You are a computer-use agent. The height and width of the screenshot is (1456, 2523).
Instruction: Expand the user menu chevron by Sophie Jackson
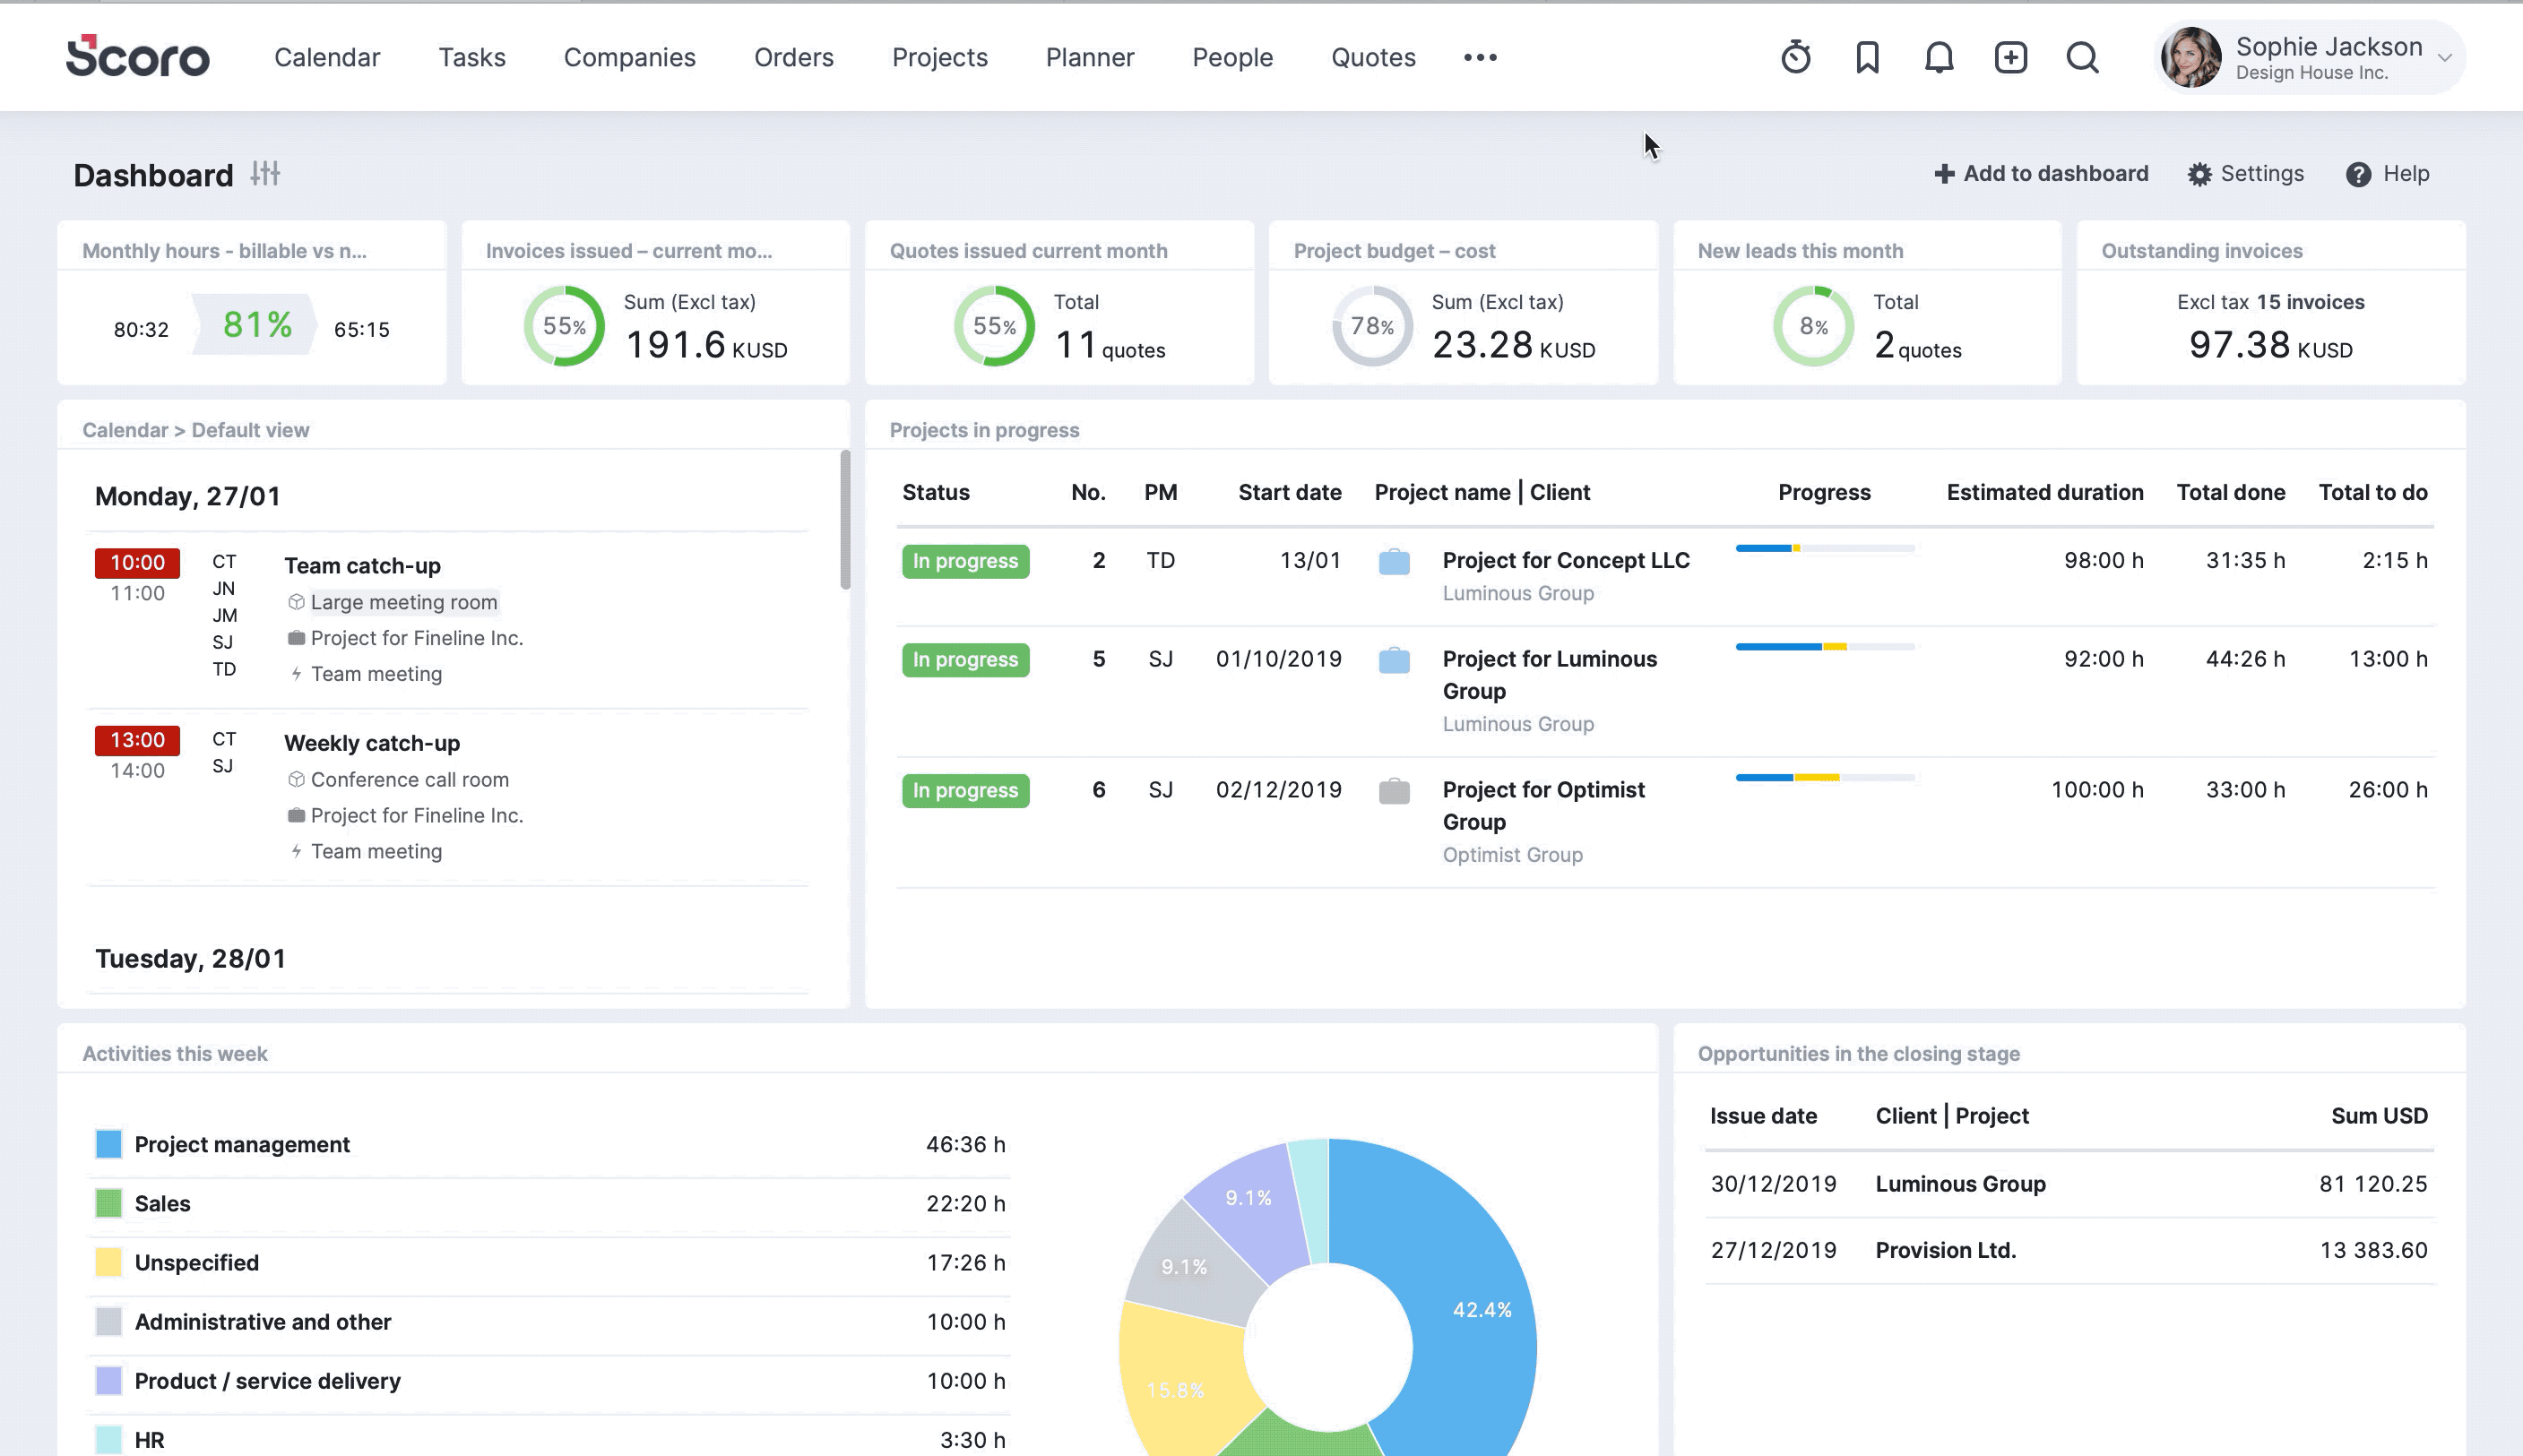tap(2444, 58)
